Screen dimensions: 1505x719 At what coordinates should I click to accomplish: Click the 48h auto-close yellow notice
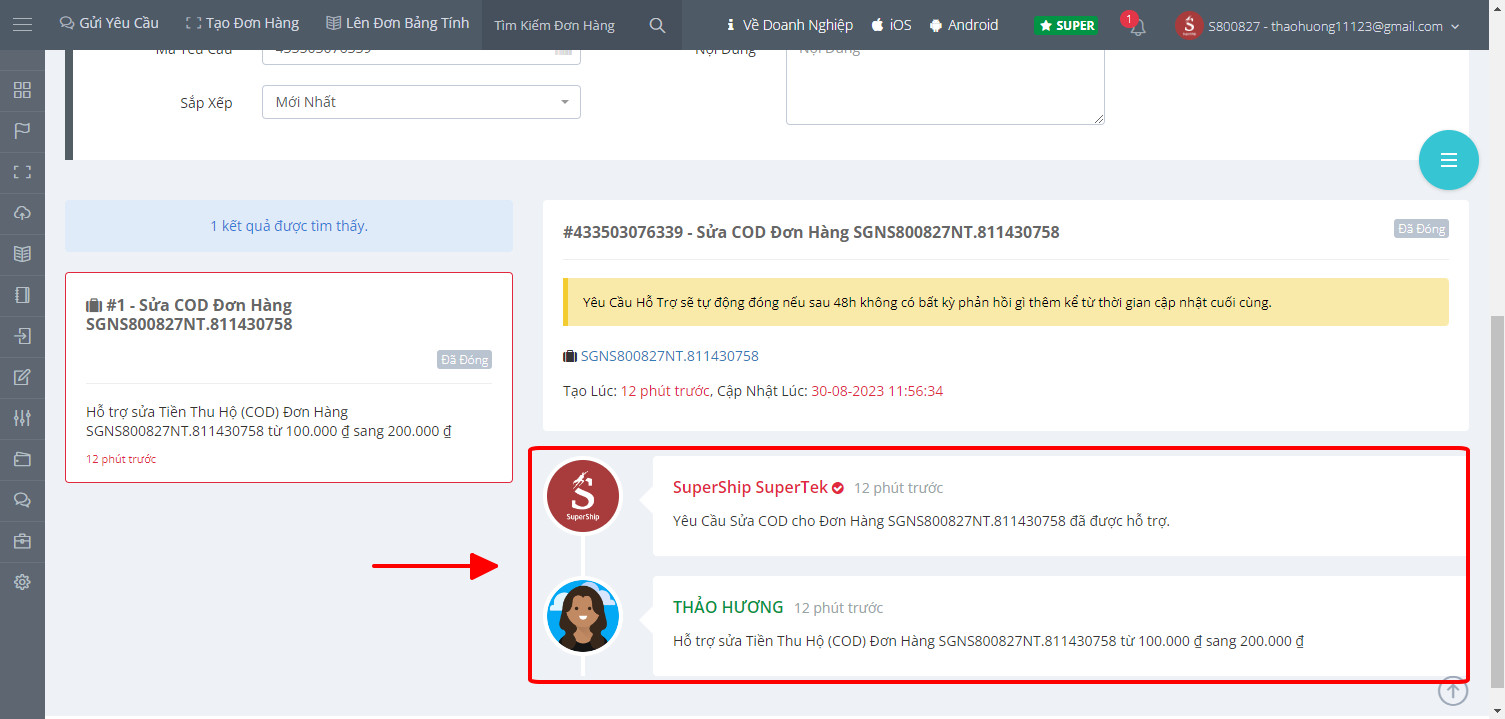[1006, 302]
